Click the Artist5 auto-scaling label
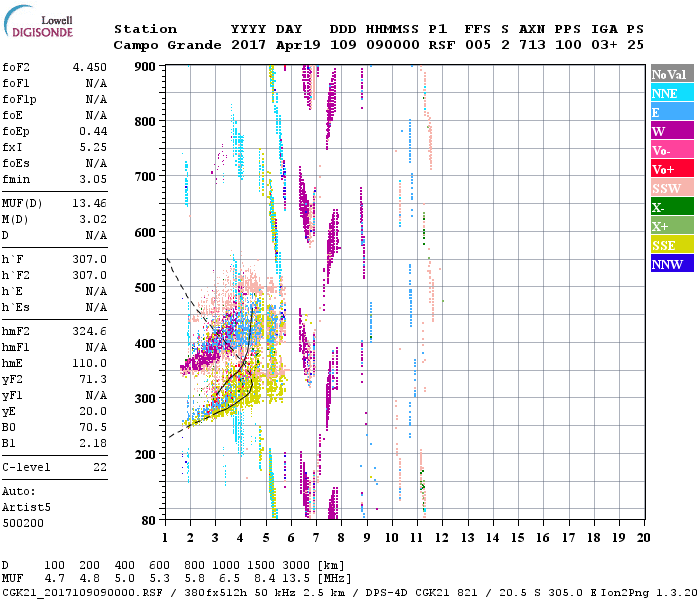This screenshot has height=600, width=700. 26,507
